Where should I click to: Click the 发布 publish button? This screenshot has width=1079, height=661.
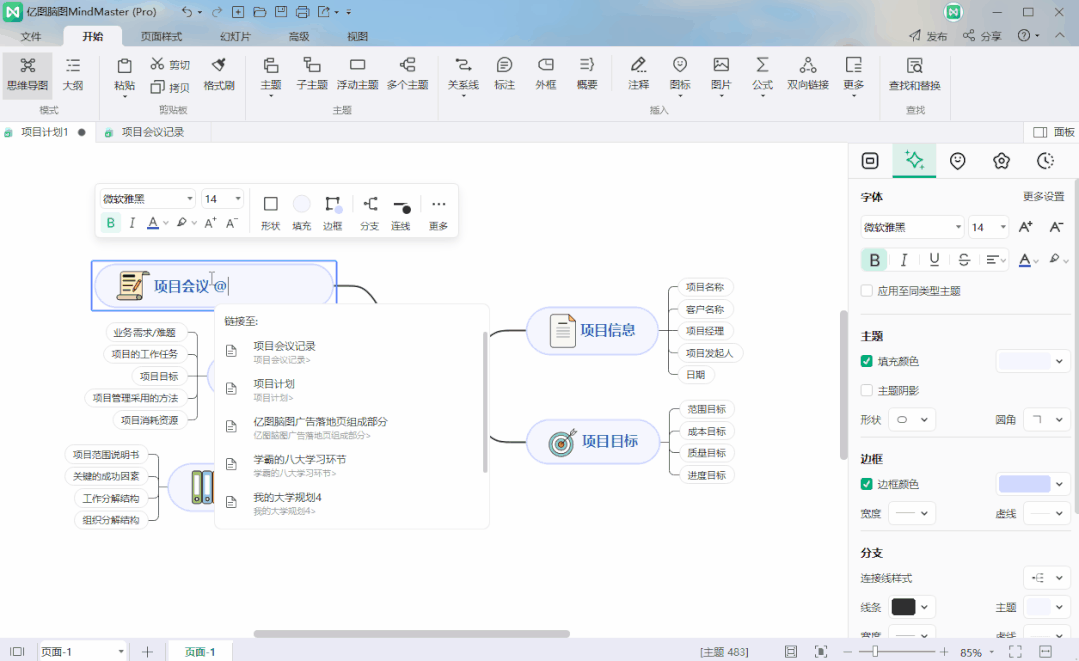point(928,36)
